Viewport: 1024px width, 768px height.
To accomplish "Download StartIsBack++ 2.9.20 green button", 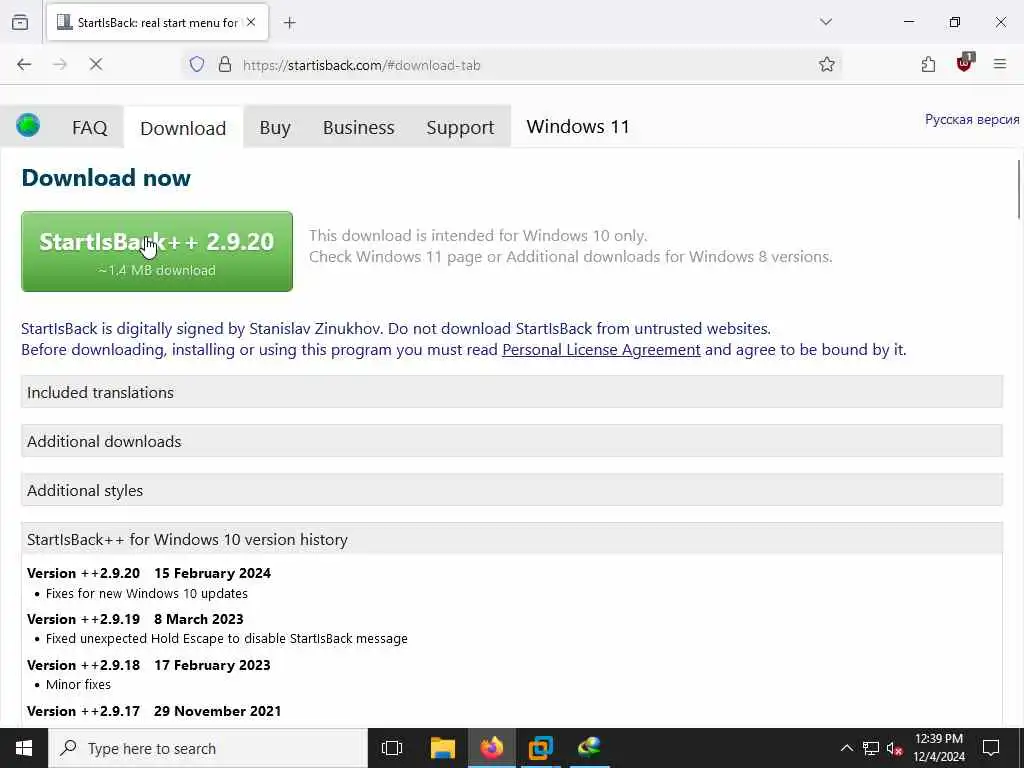I will pos(157,251).
